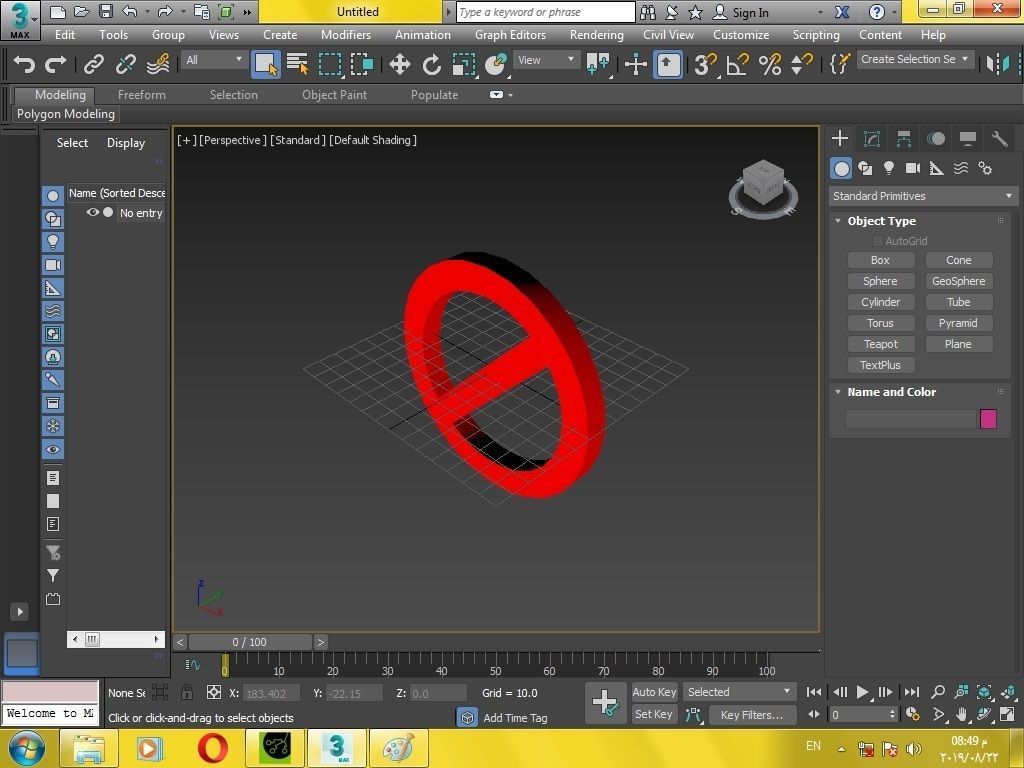The height and width of the screenshot is (768, 1024).
Task: Open the Hierarchy command panel tab
Action: pos(904,138)
